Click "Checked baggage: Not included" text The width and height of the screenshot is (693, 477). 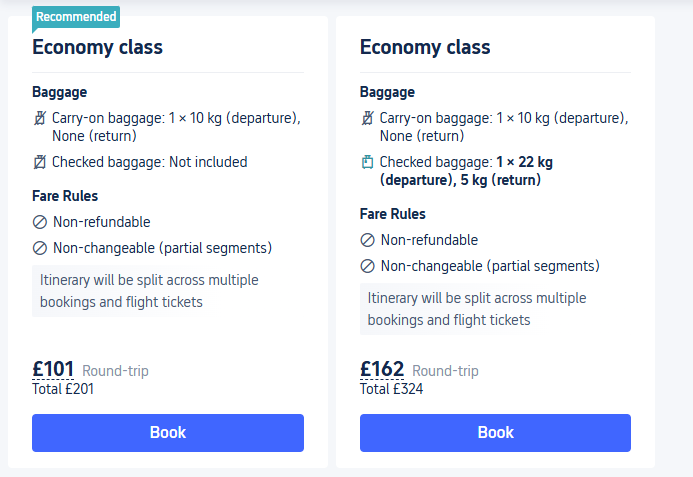click(149, 162)
